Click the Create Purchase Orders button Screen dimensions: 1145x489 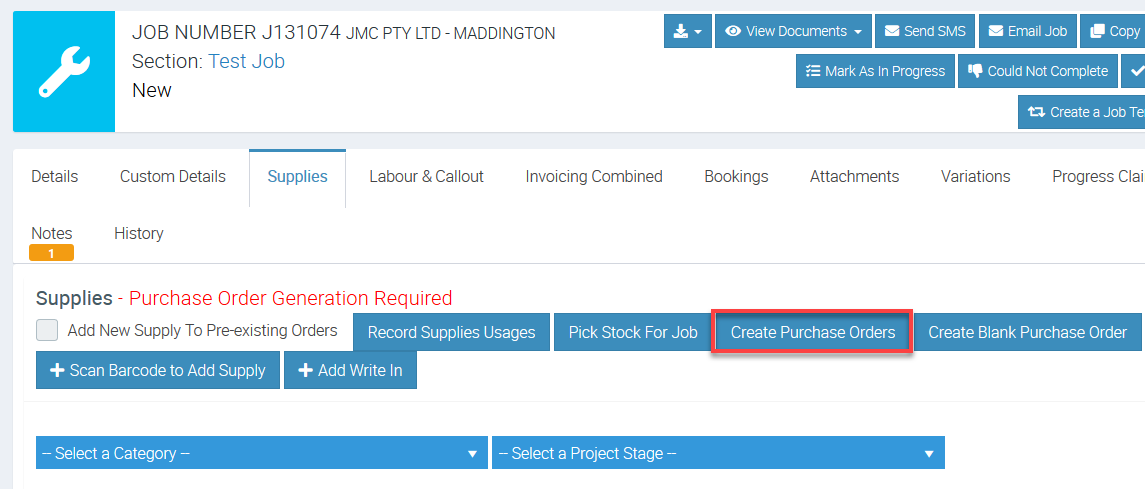[x=812, y=332]
